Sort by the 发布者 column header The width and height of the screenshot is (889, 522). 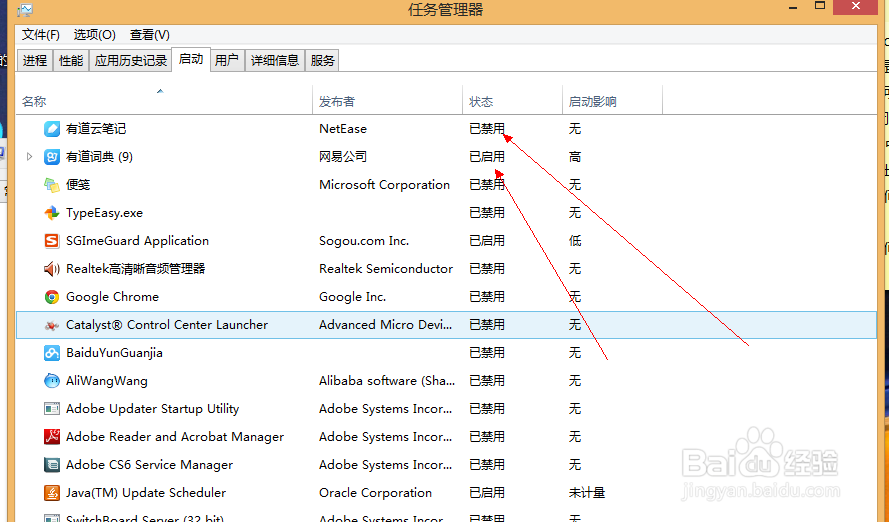[x=387, y=101]
